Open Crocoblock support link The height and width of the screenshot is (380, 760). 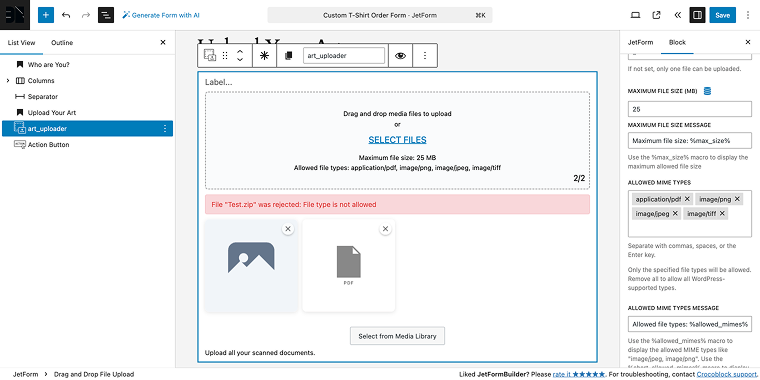(x=726, y=374)
